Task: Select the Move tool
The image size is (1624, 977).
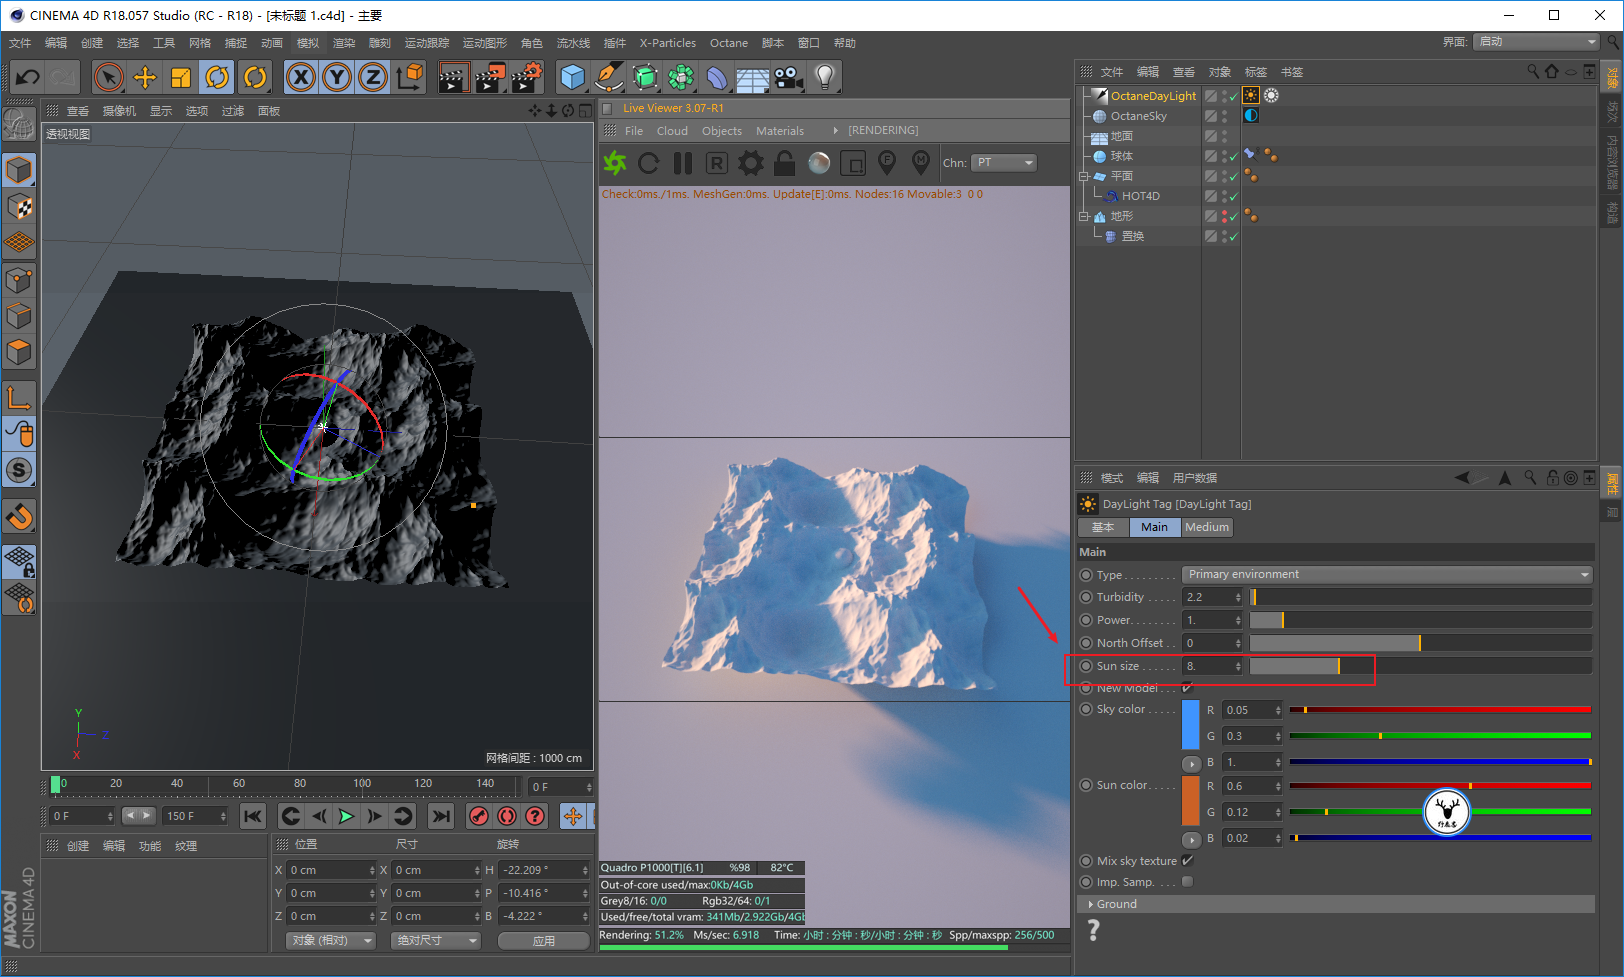Action: click(x=145, y=77)
